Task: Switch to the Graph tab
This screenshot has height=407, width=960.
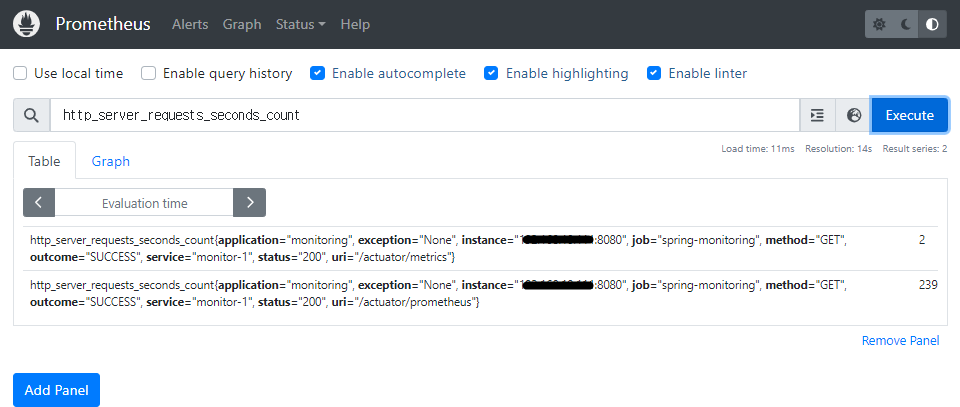Action: [x=111, y=161]
